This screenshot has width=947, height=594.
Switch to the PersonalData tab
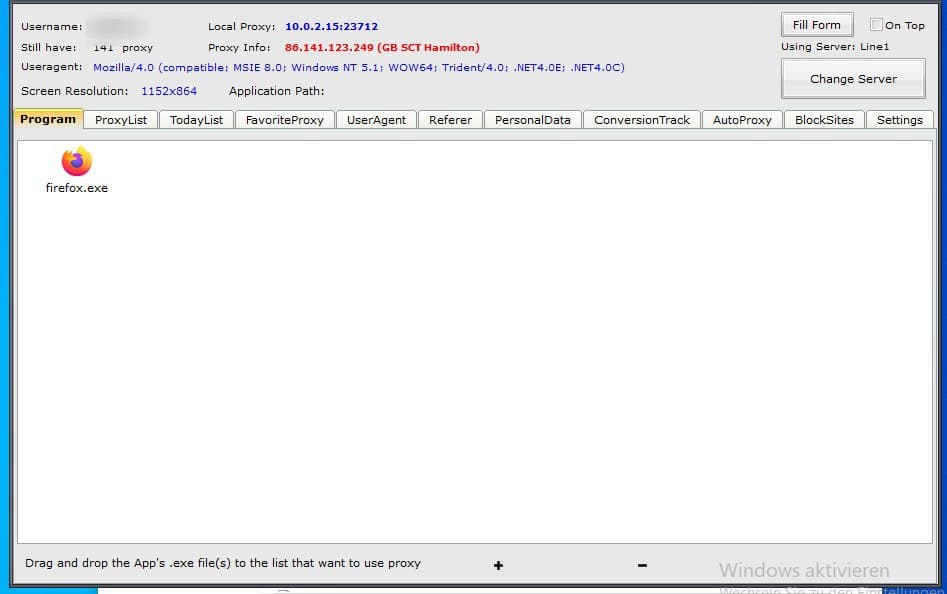click(x=532, y=120)
